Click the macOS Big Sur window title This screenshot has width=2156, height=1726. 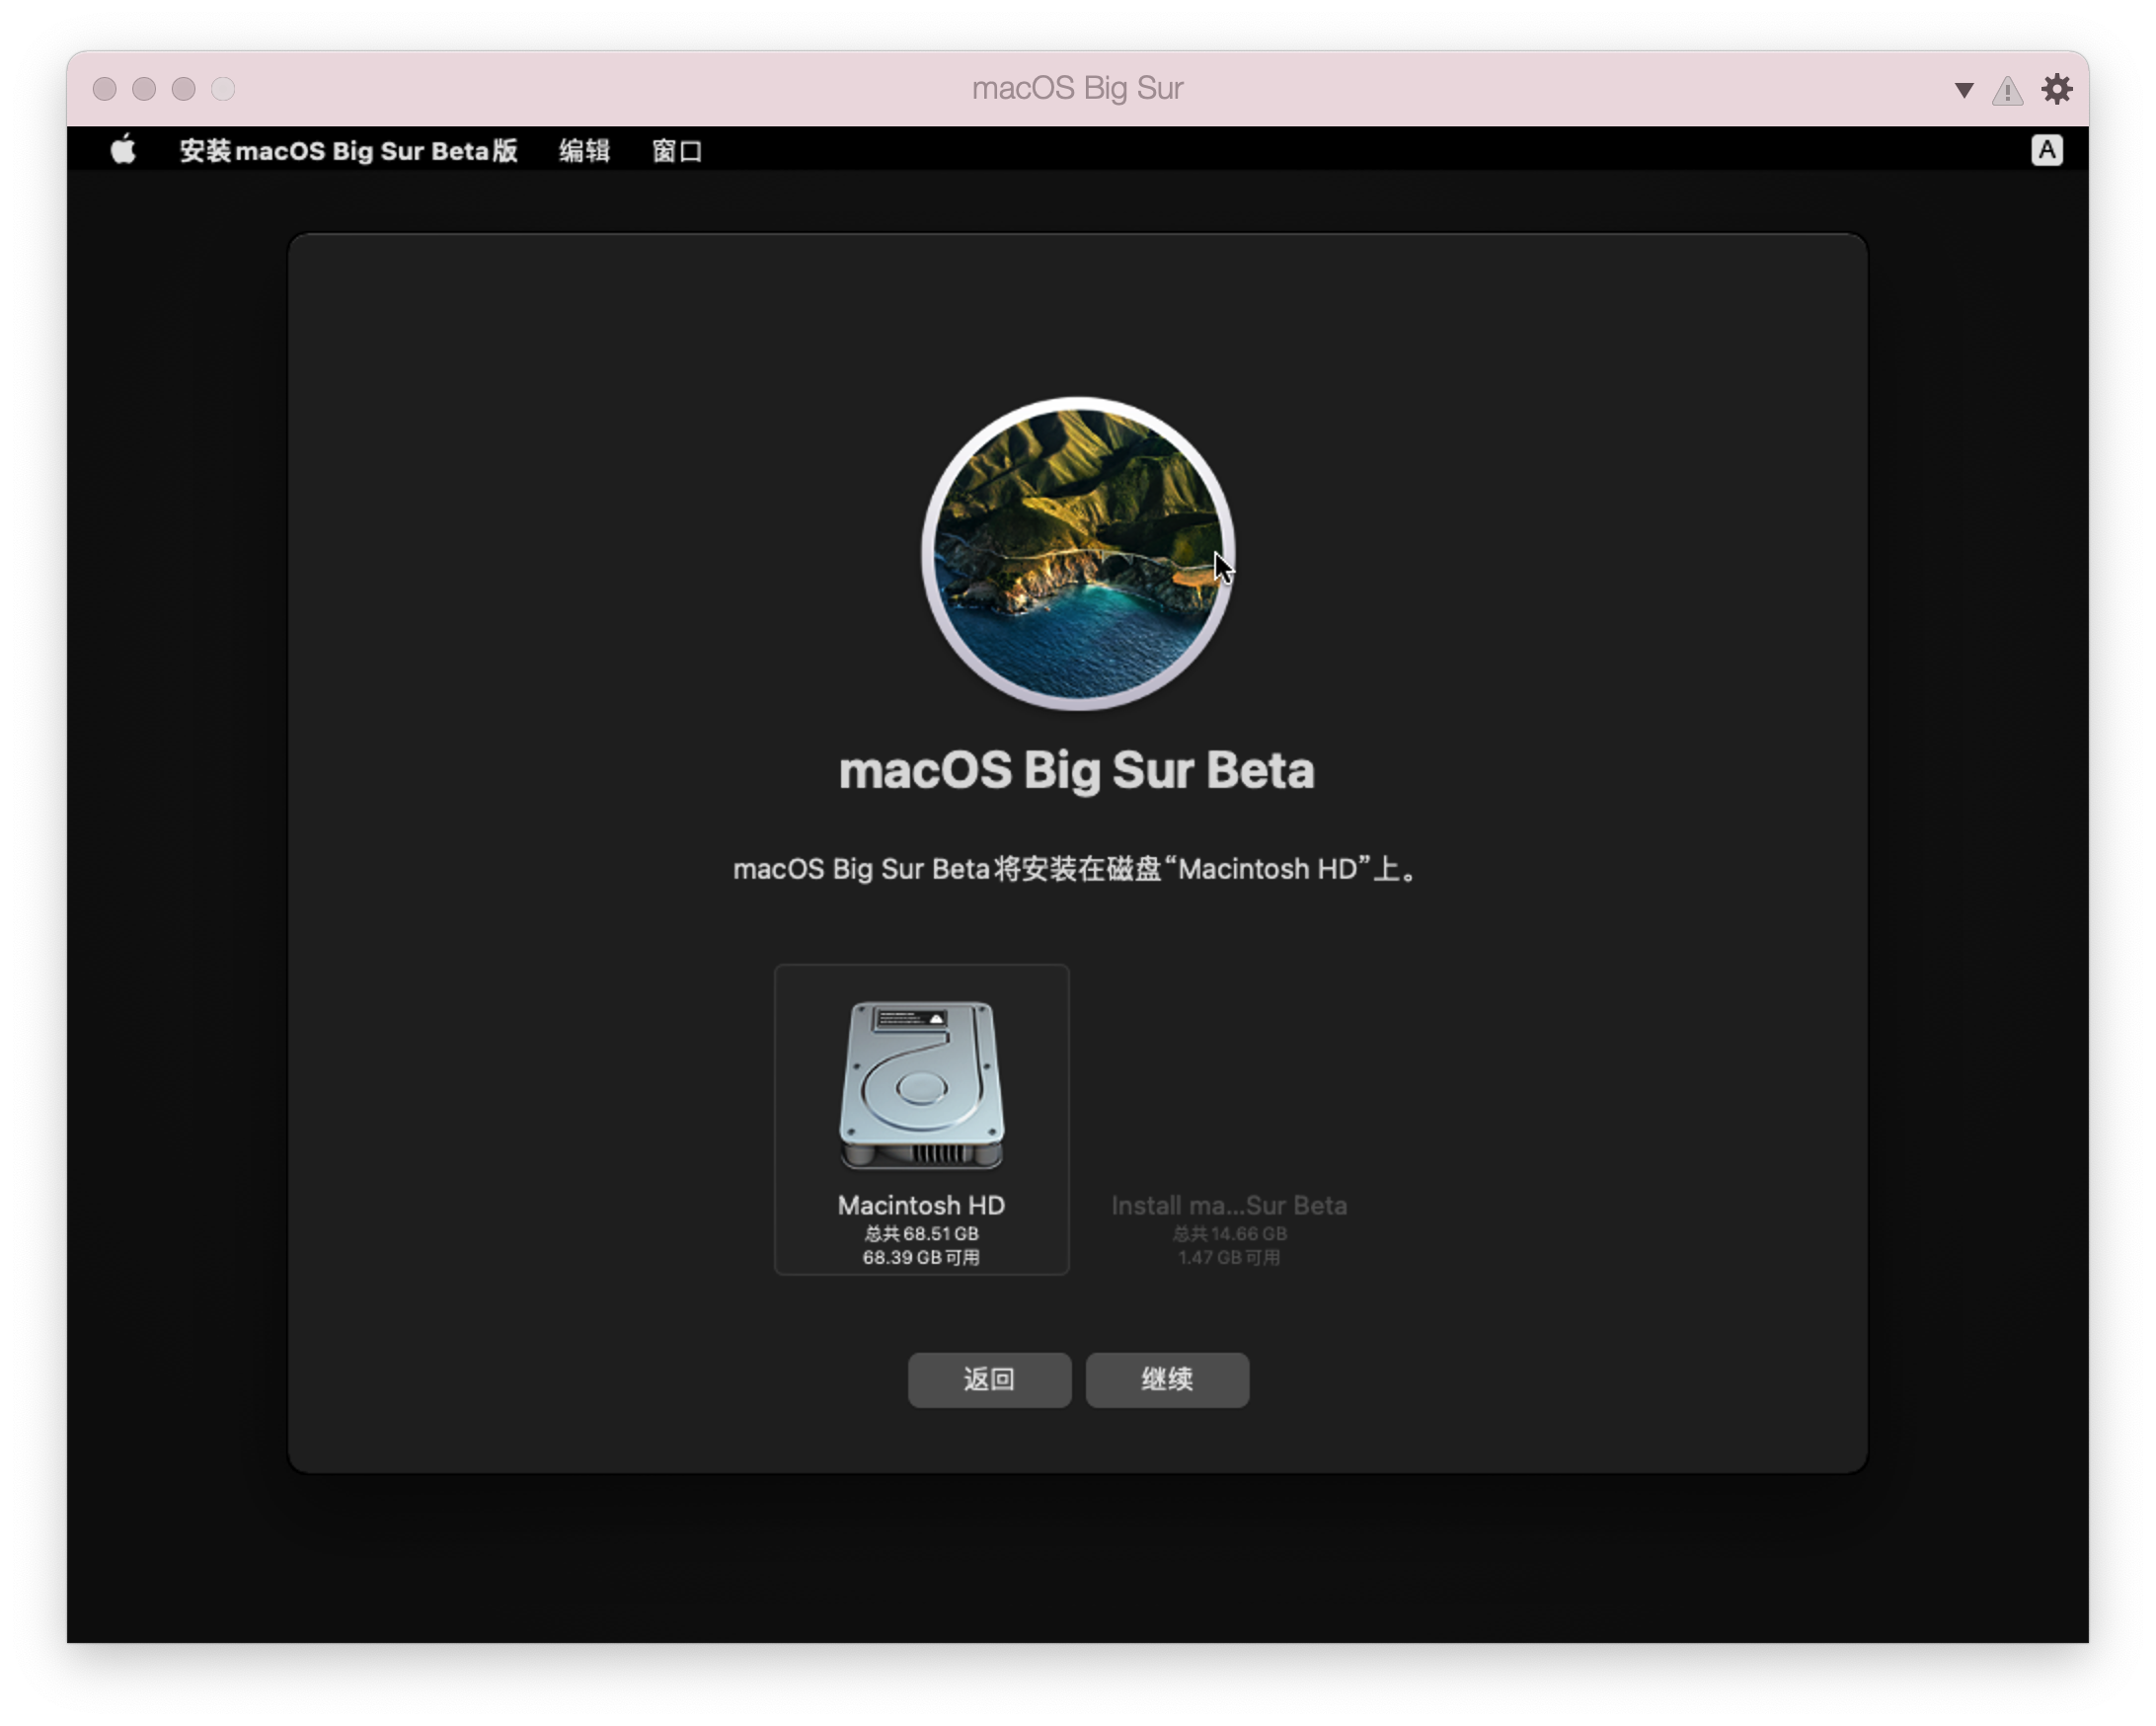click(1077, 89)
